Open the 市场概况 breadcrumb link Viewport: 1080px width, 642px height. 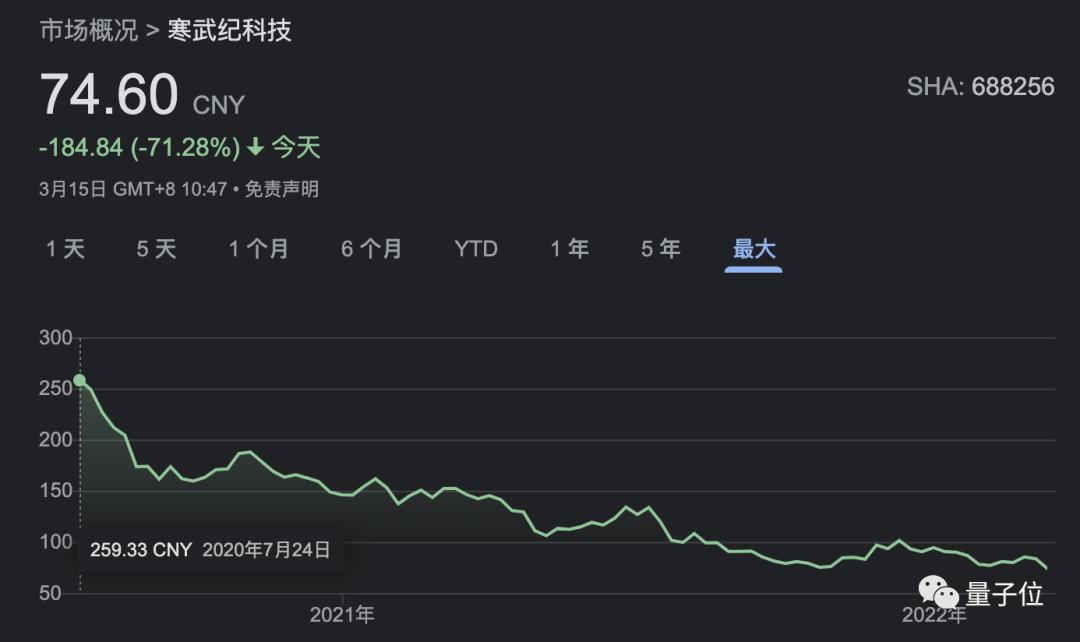coord(88,30)
